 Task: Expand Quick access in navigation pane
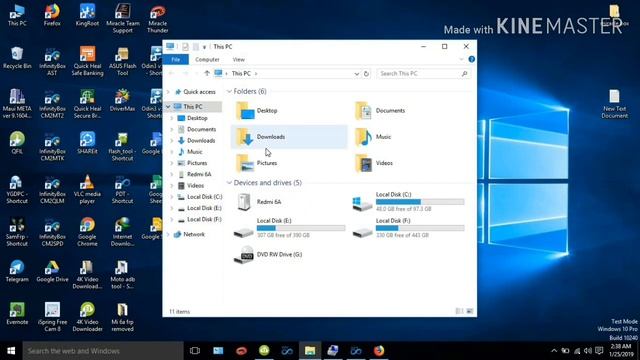click(168, 92)
